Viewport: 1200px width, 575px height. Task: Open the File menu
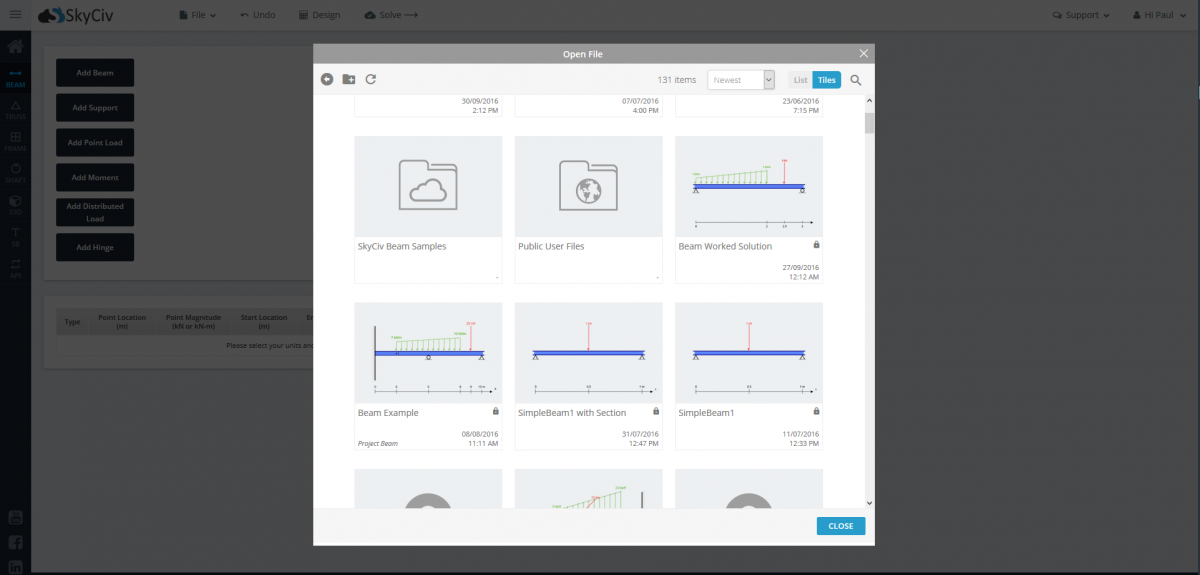[198, 15]
